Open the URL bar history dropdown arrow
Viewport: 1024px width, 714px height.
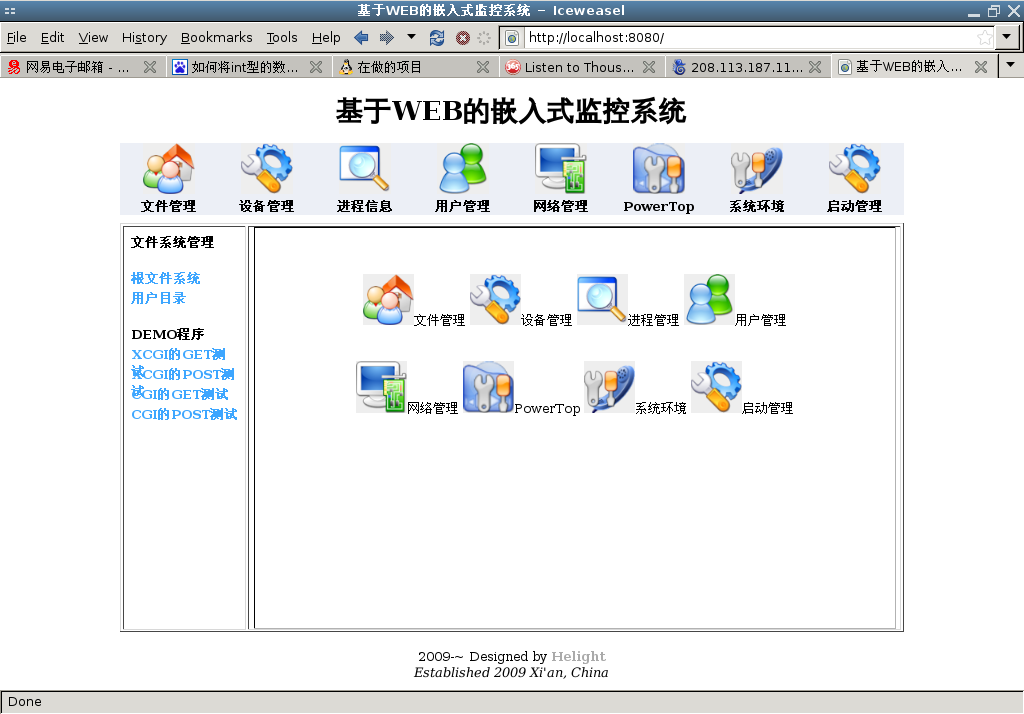coord(1008,38)
